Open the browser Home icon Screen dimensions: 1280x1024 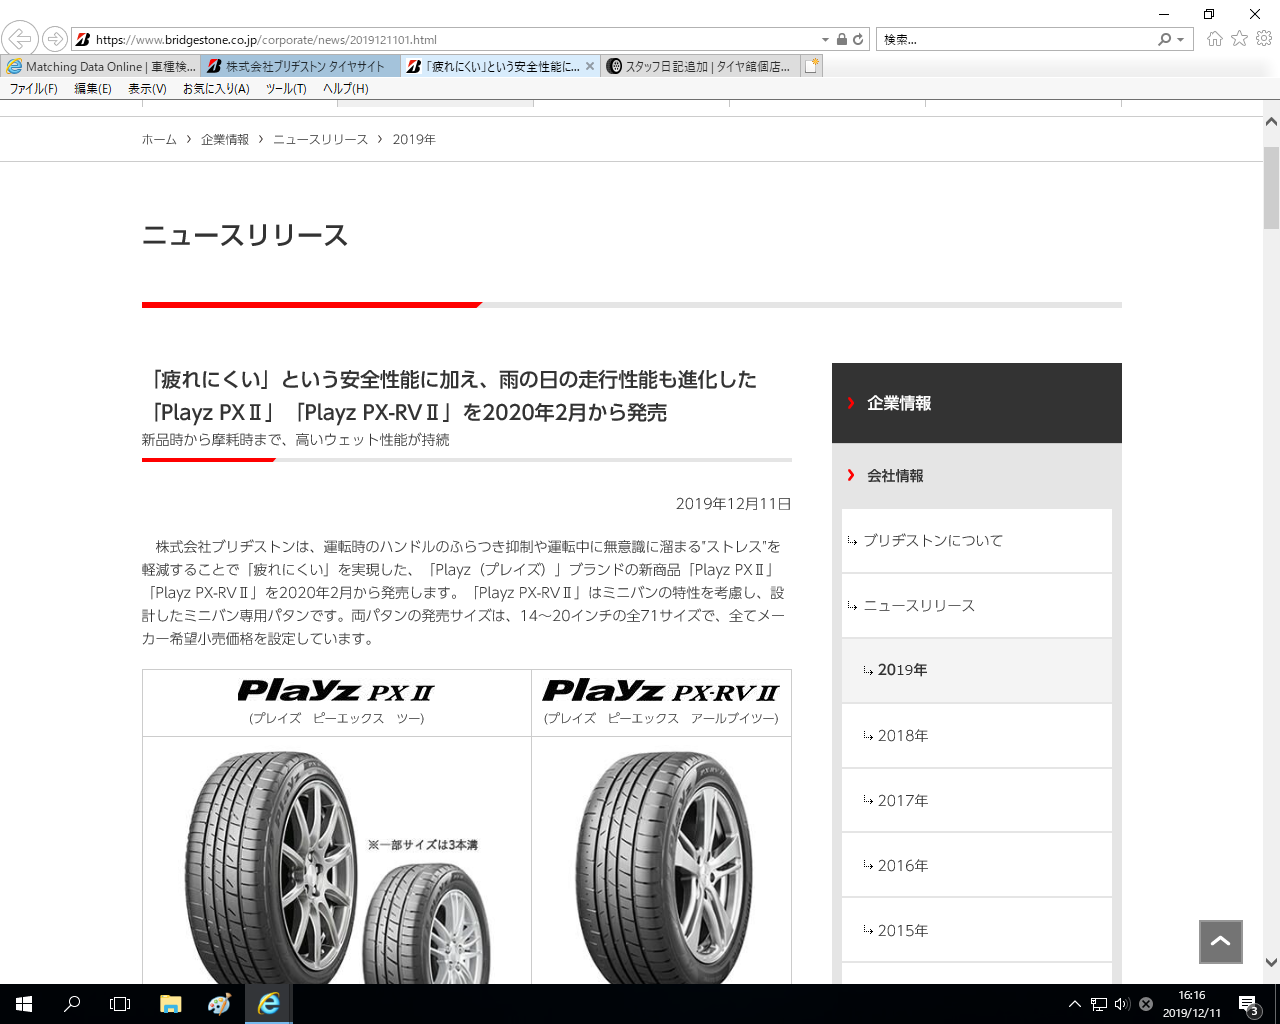[x=1214, y=39]
